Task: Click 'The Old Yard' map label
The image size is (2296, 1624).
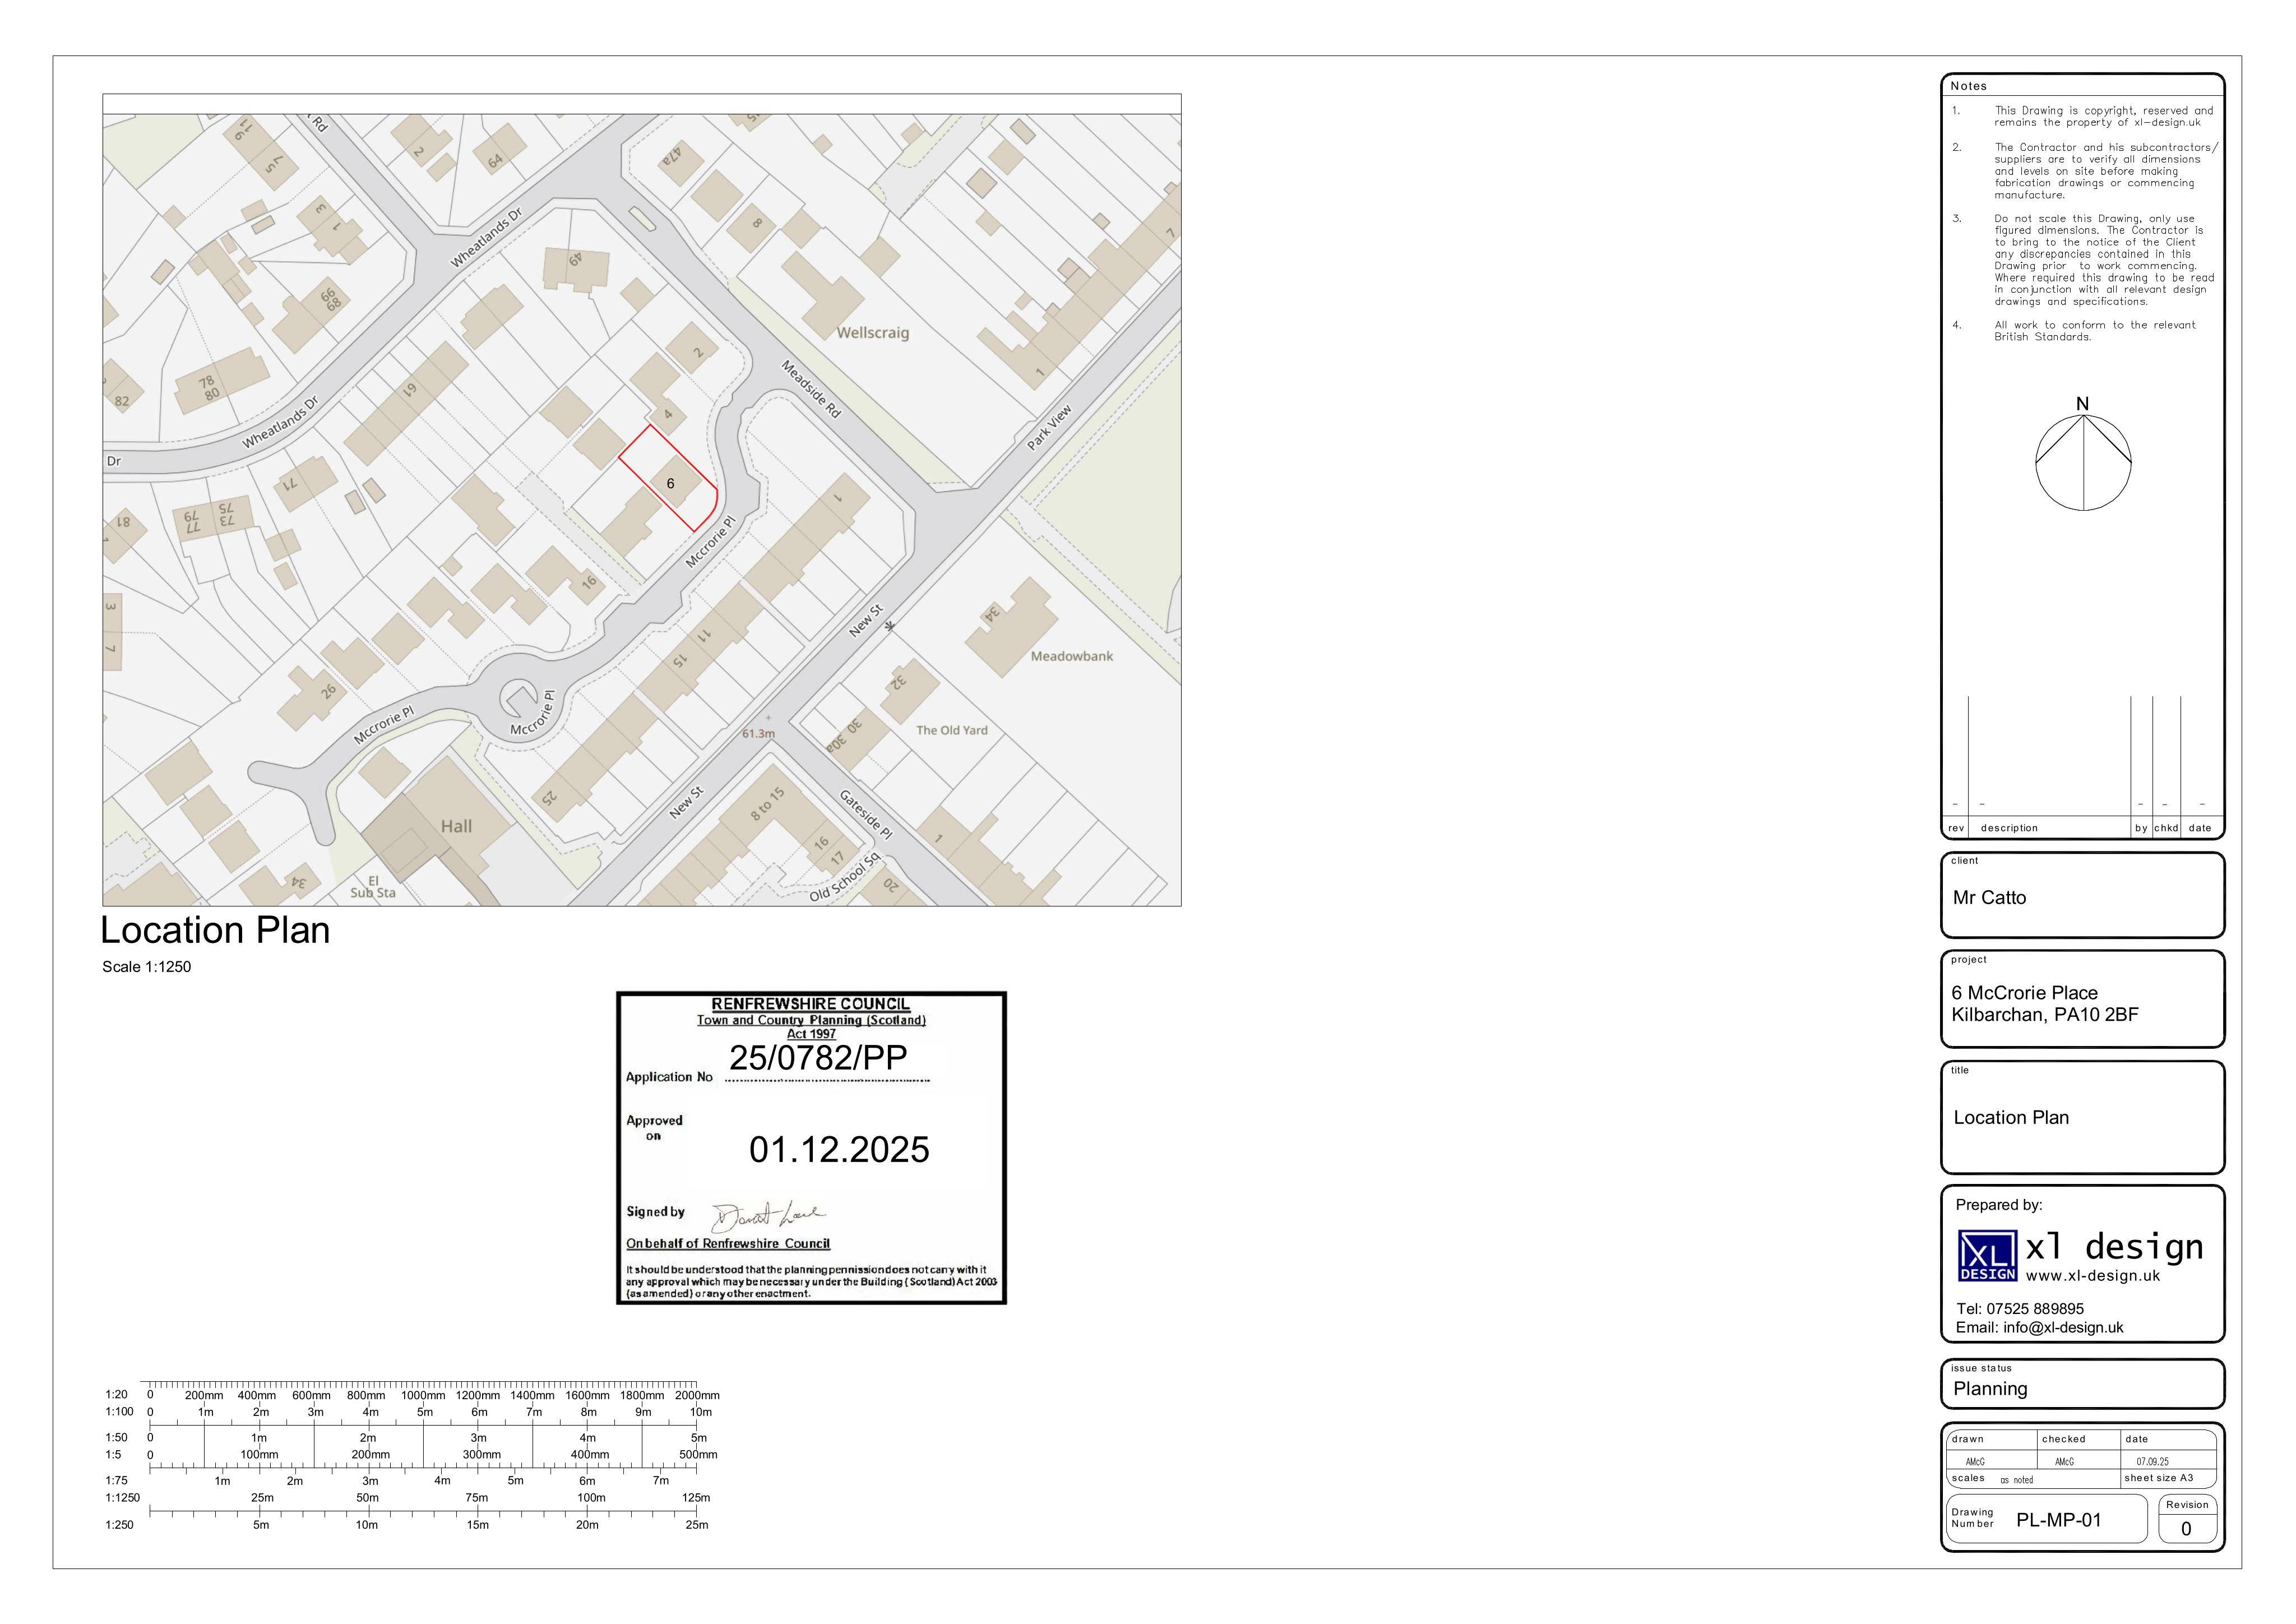Action: [x=952, y=730]
